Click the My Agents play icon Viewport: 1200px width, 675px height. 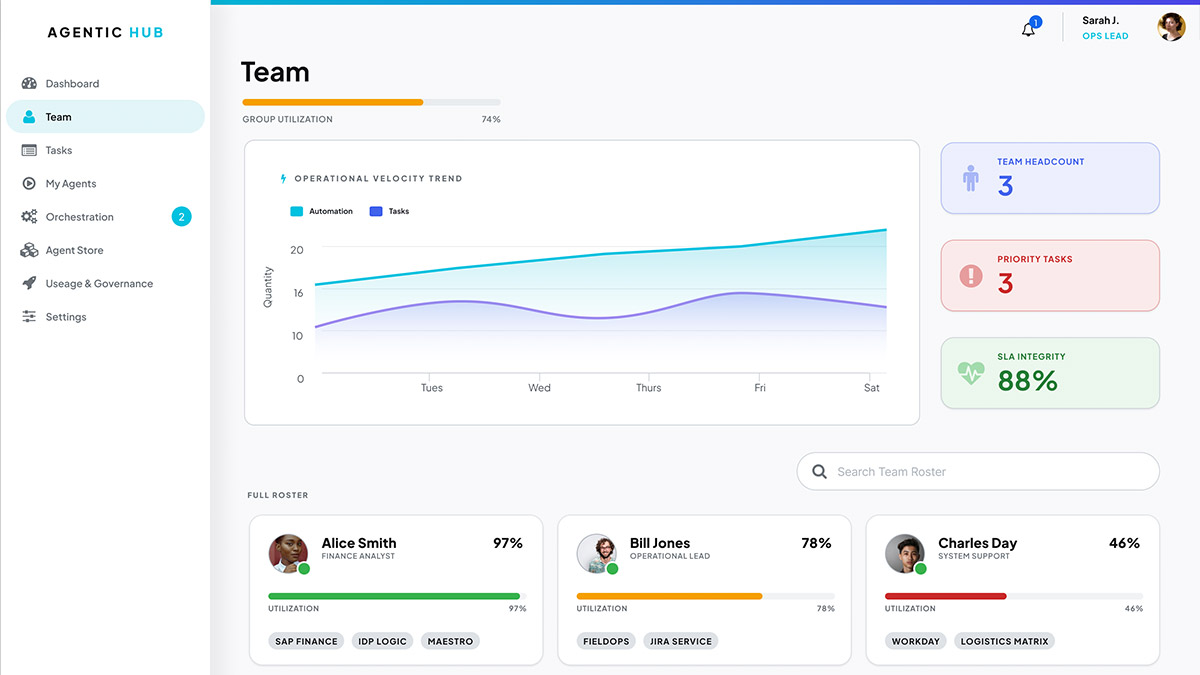29,184
